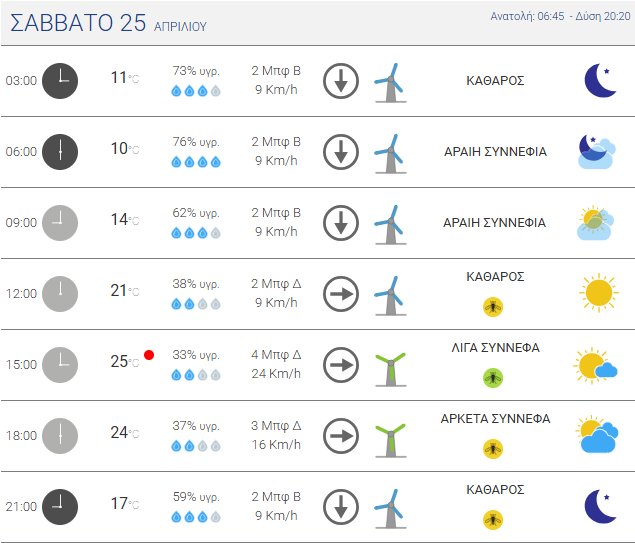Click the red max temperature dot
Image resolution: width=635 pixels, height=543 pixels.
click(149, 354)
